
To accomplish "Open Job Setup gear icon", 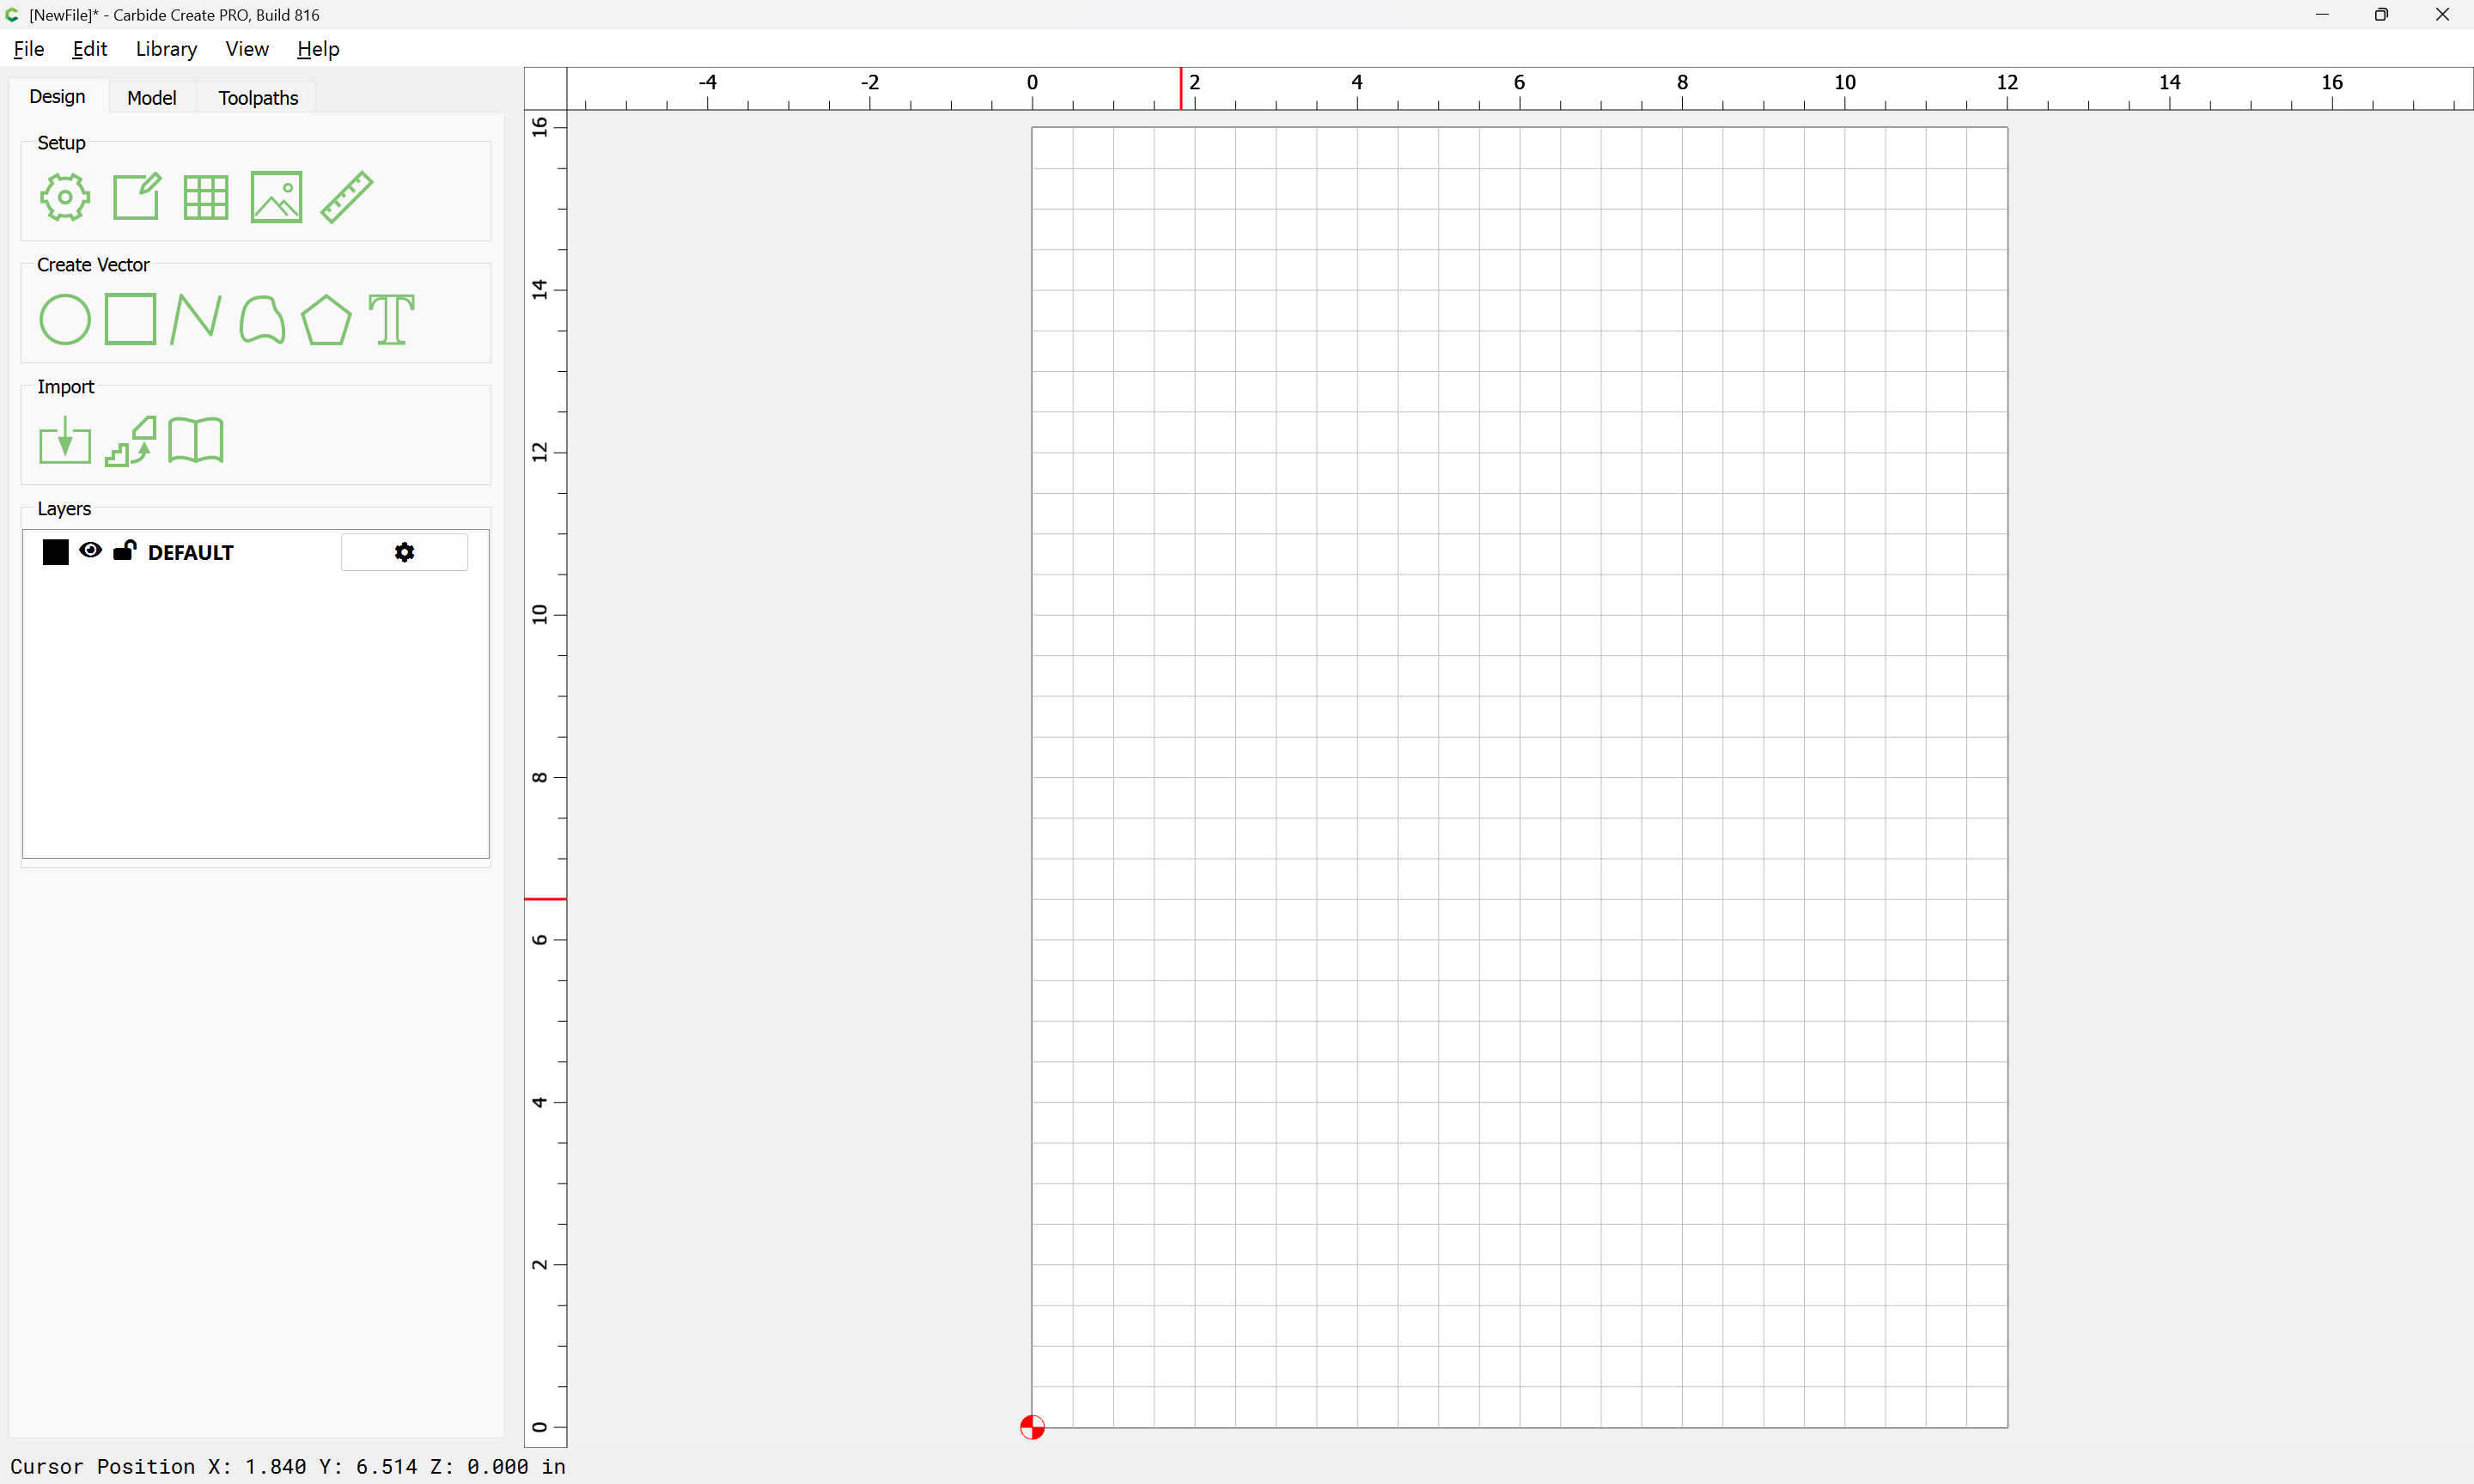I will point(65,197).
